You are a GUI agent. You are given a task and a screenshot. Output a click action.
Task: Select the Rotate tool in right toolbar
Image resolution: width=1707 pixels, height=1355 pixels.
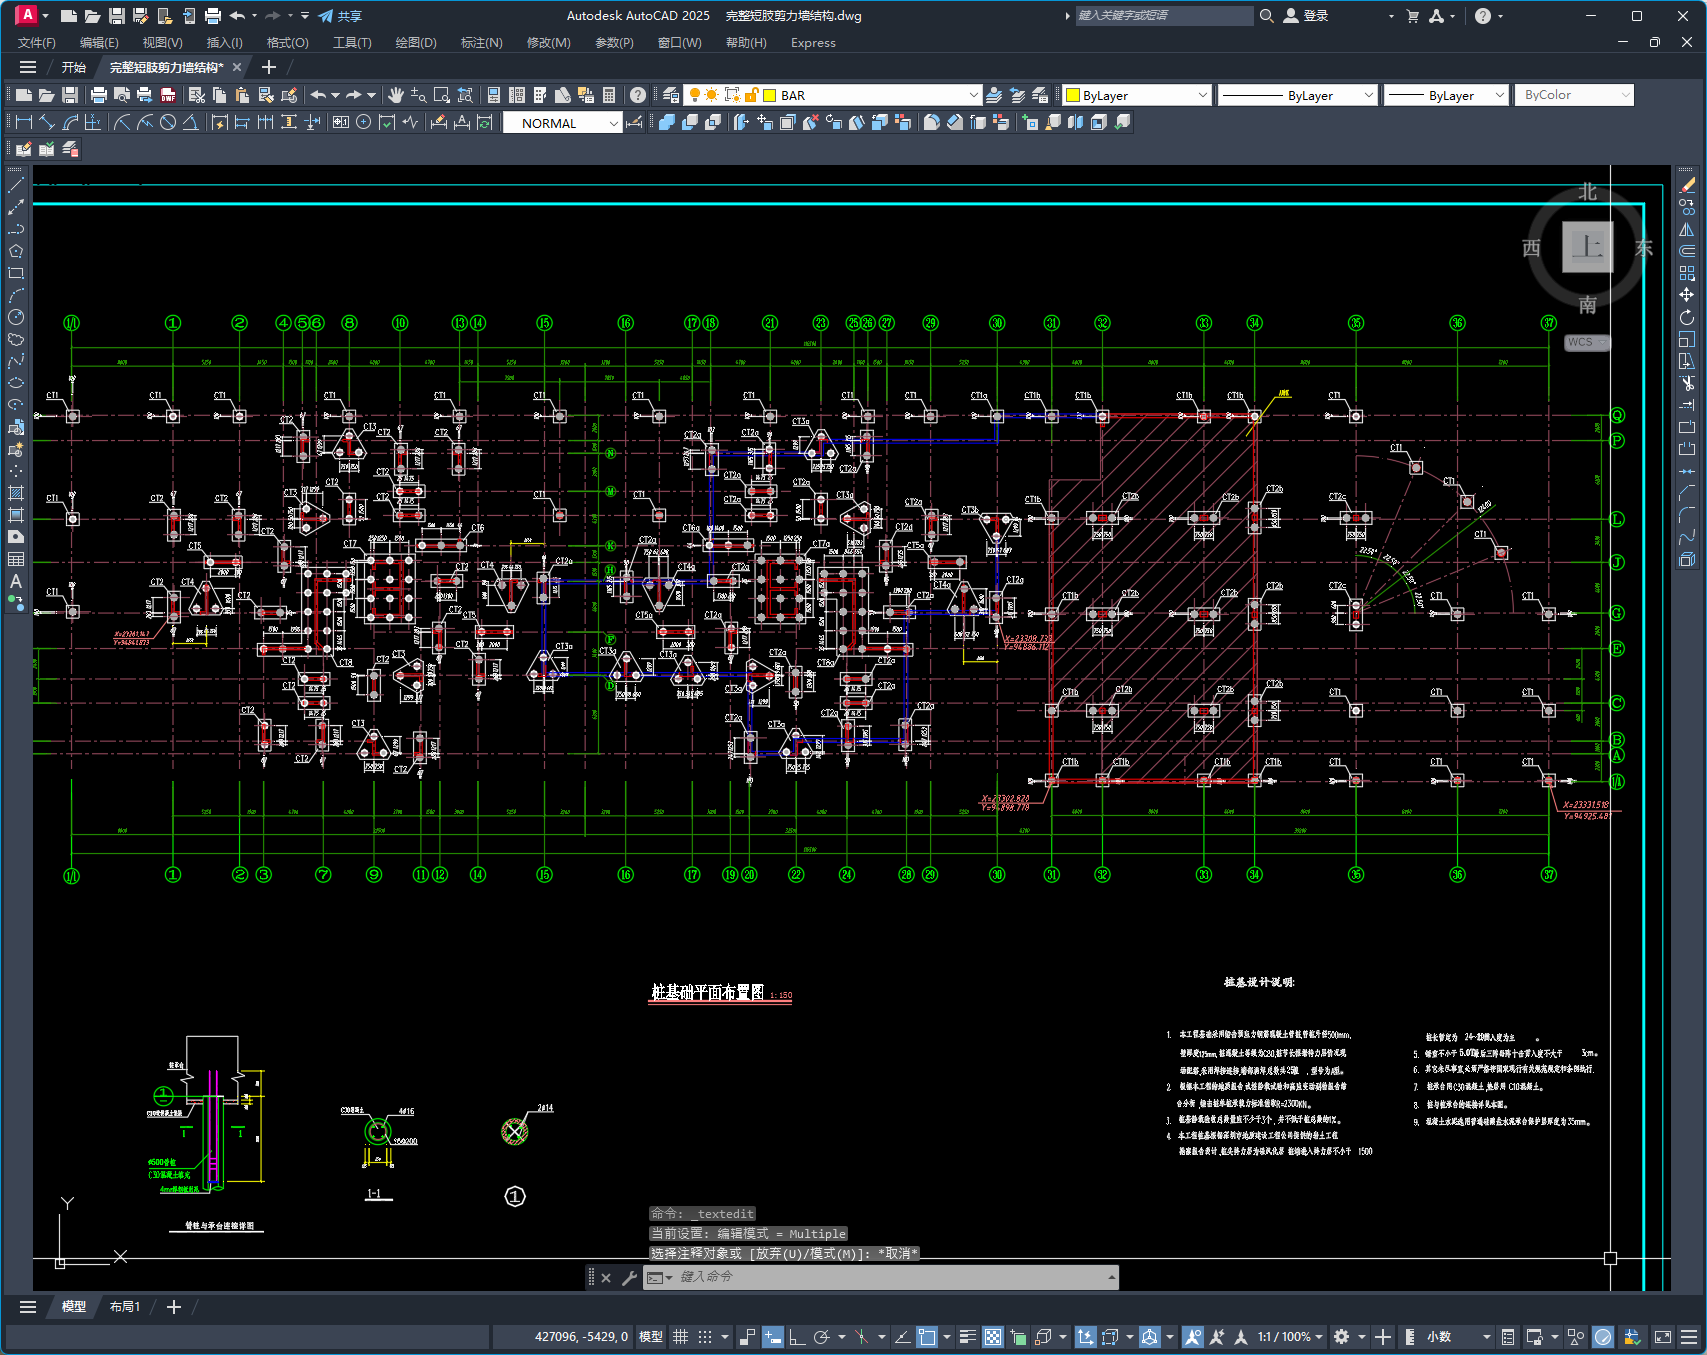click(x=1687, y=317)
